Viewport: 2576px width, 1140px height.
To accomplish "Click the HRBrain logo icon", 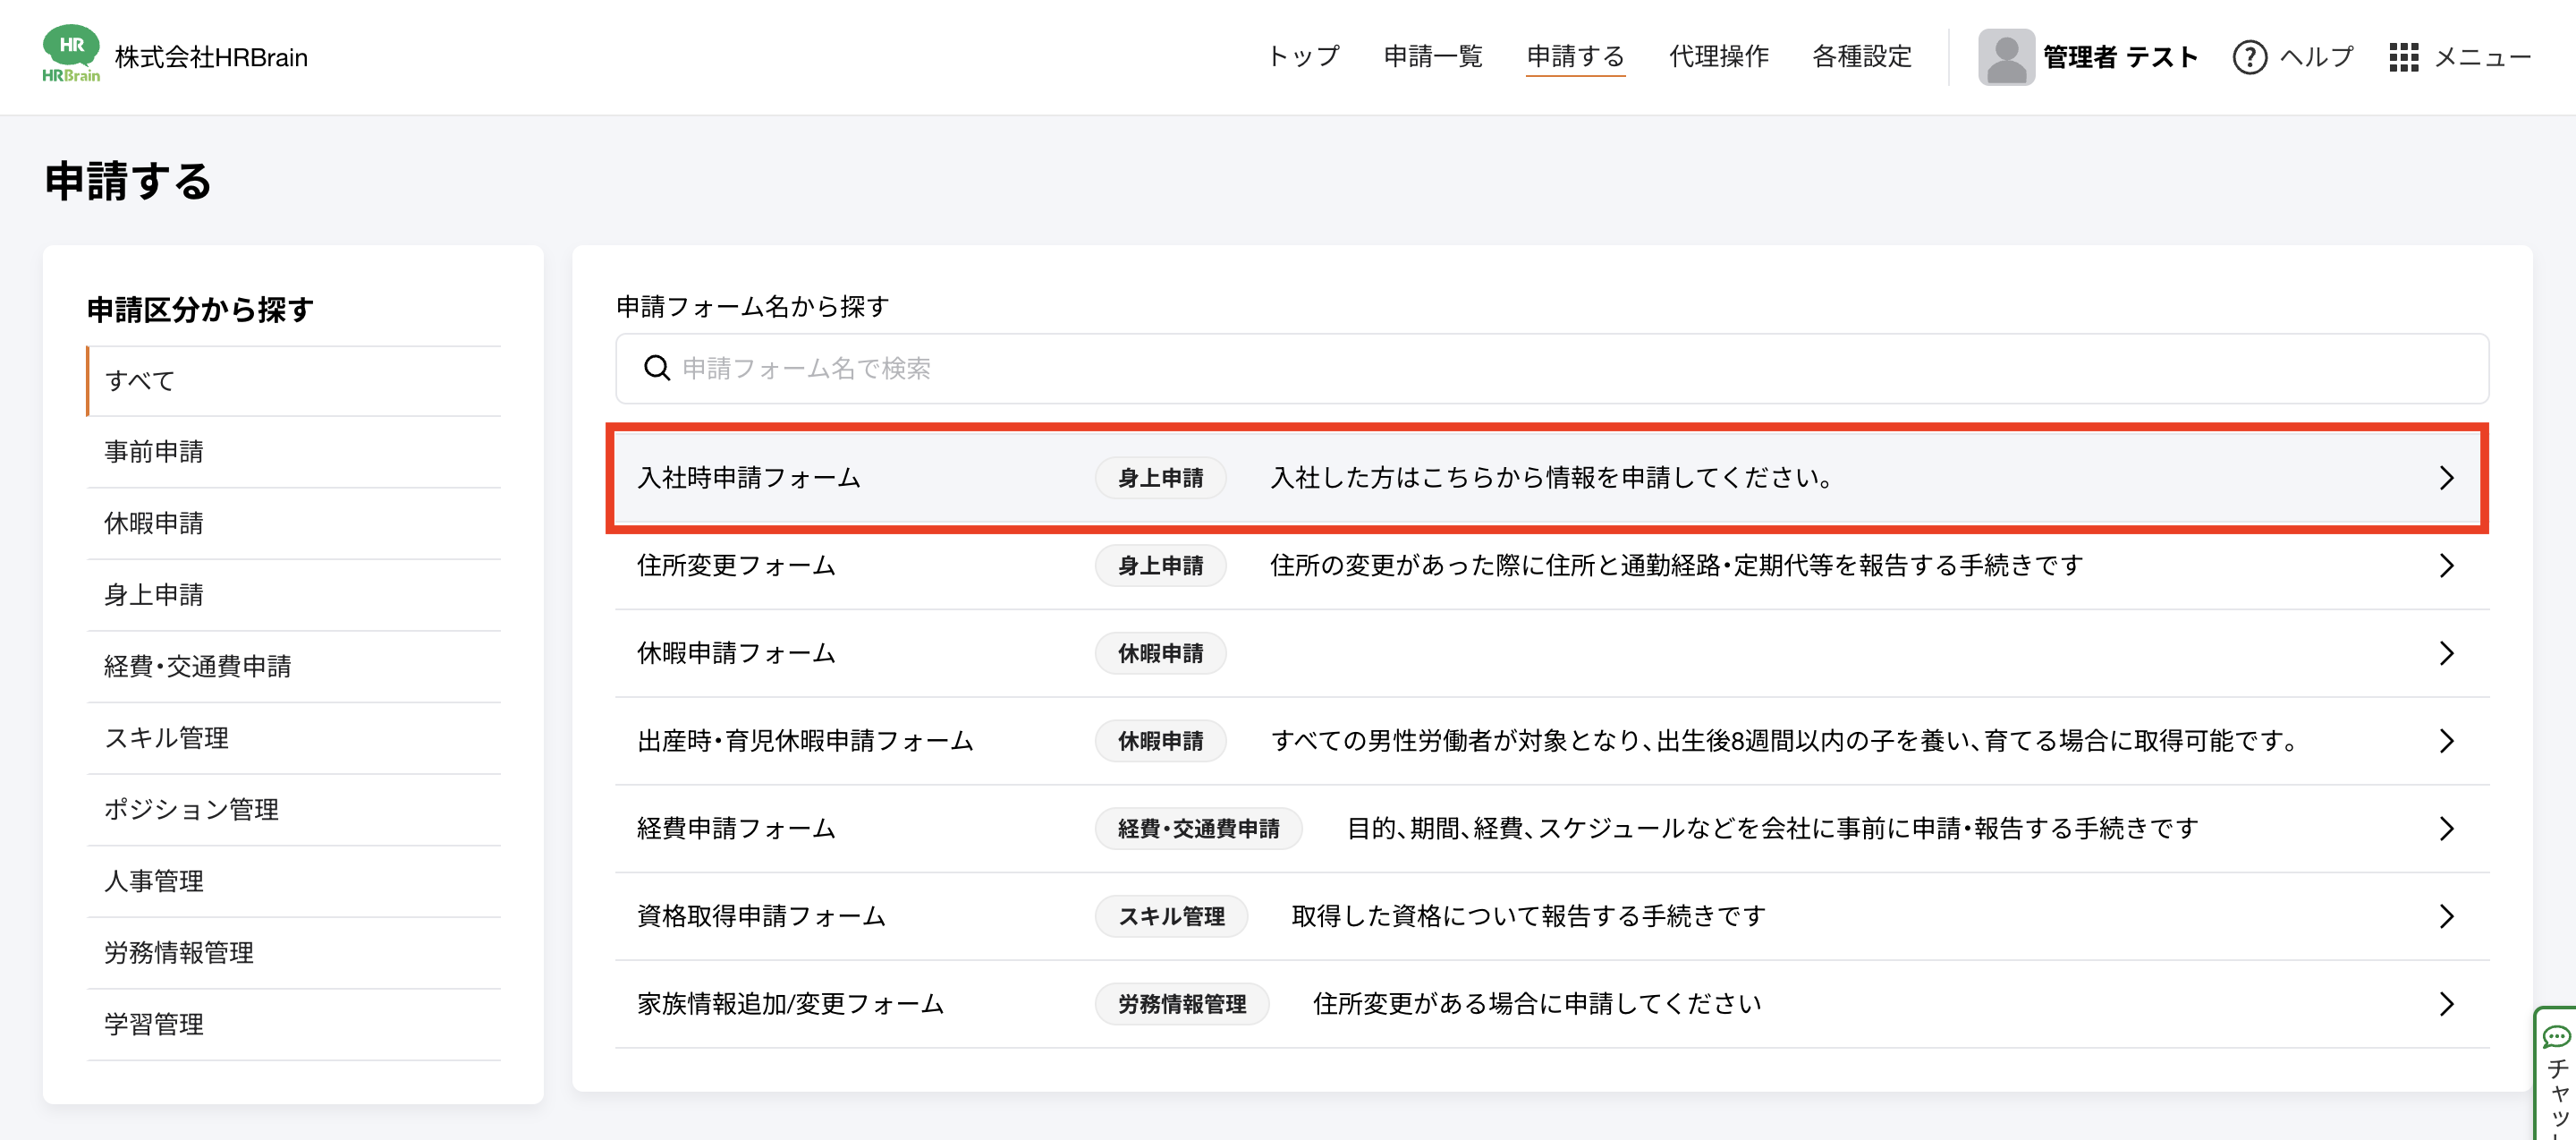I will (70, 55).
